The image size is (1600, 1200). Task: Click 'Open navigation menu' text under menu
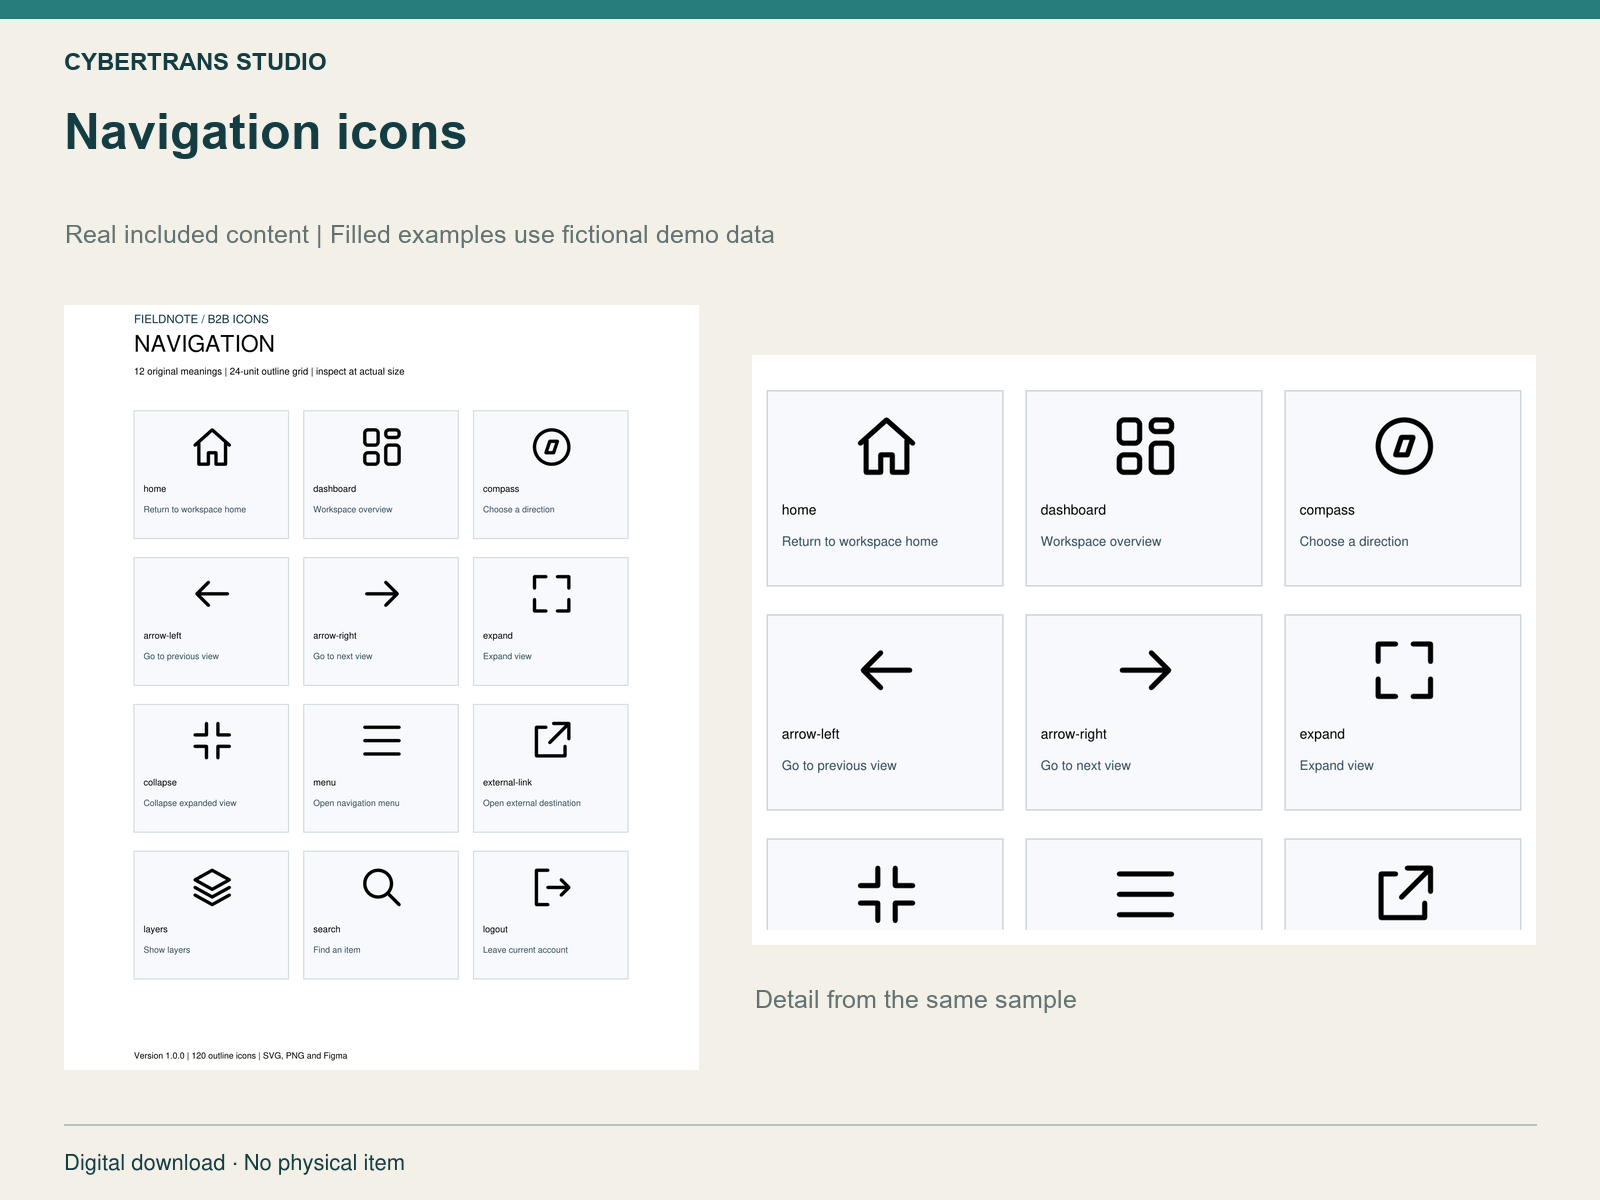pos(356,803)
